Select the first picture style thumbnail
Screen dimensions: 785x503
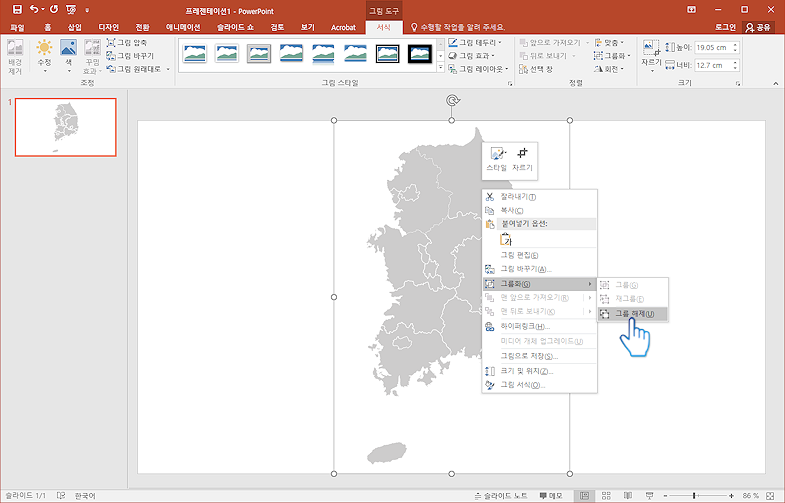195,53
